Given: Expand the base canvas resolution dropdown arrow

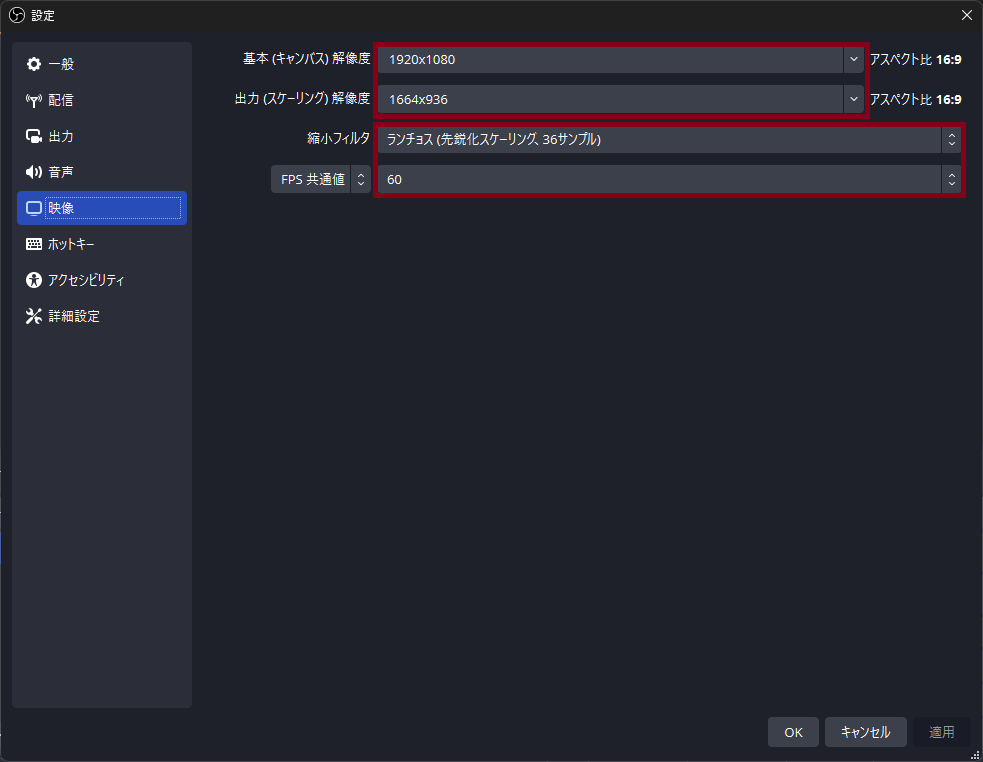Looking at the screenshot, I should 853,59.
